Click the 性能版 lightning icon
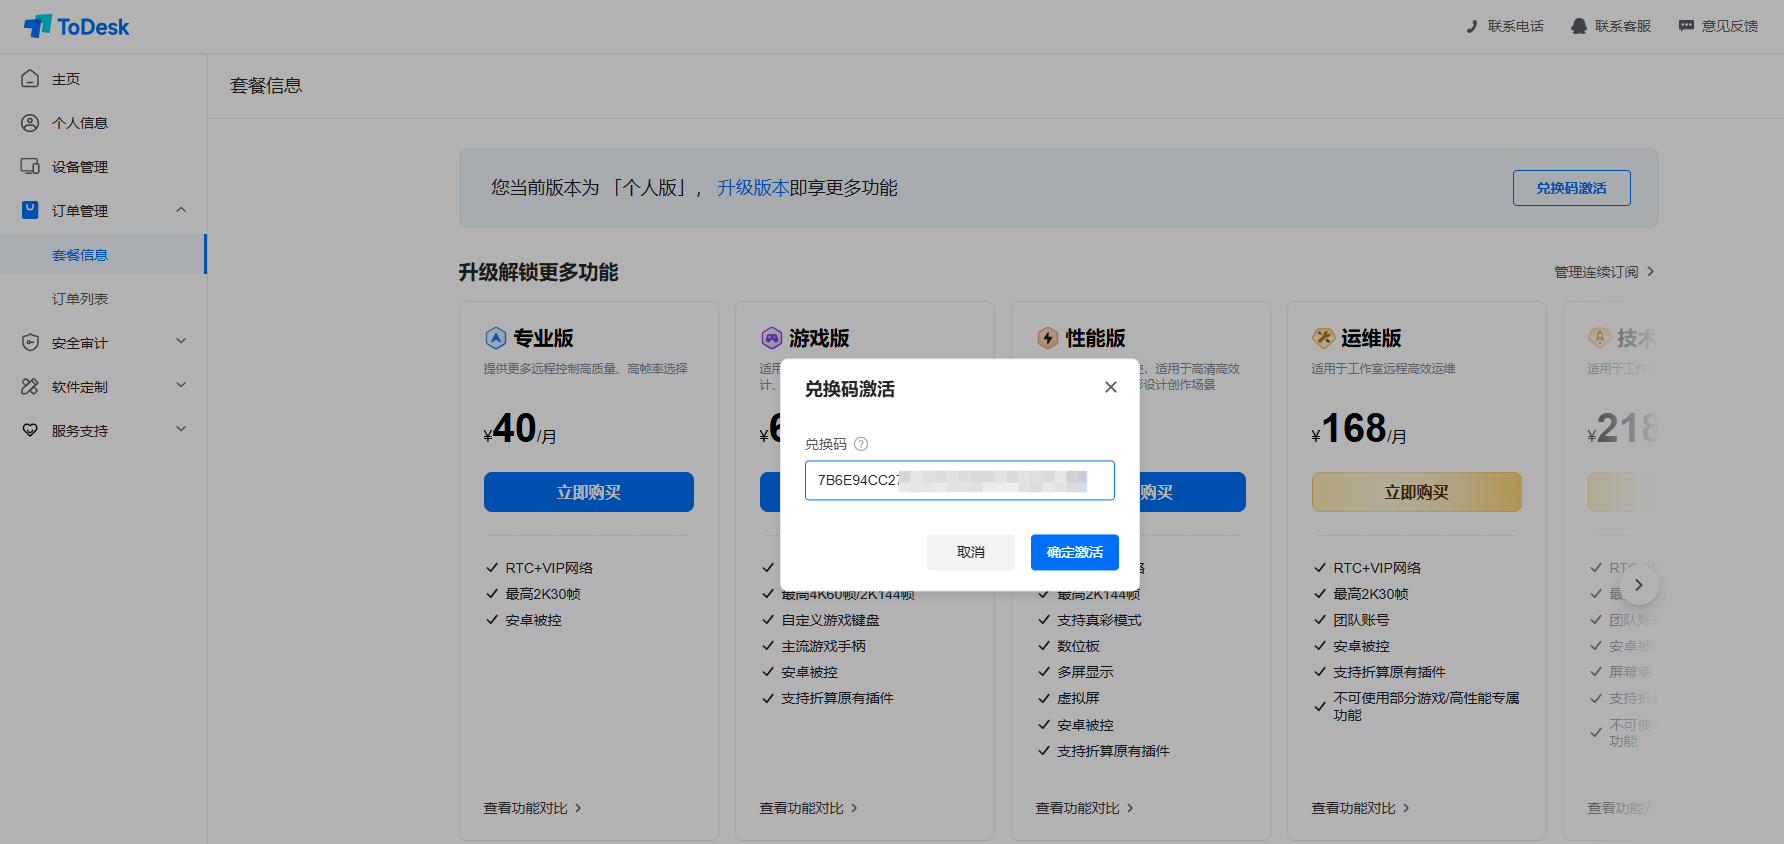The width and height of the screenshot is (1784, 844). pos(1047,338)
